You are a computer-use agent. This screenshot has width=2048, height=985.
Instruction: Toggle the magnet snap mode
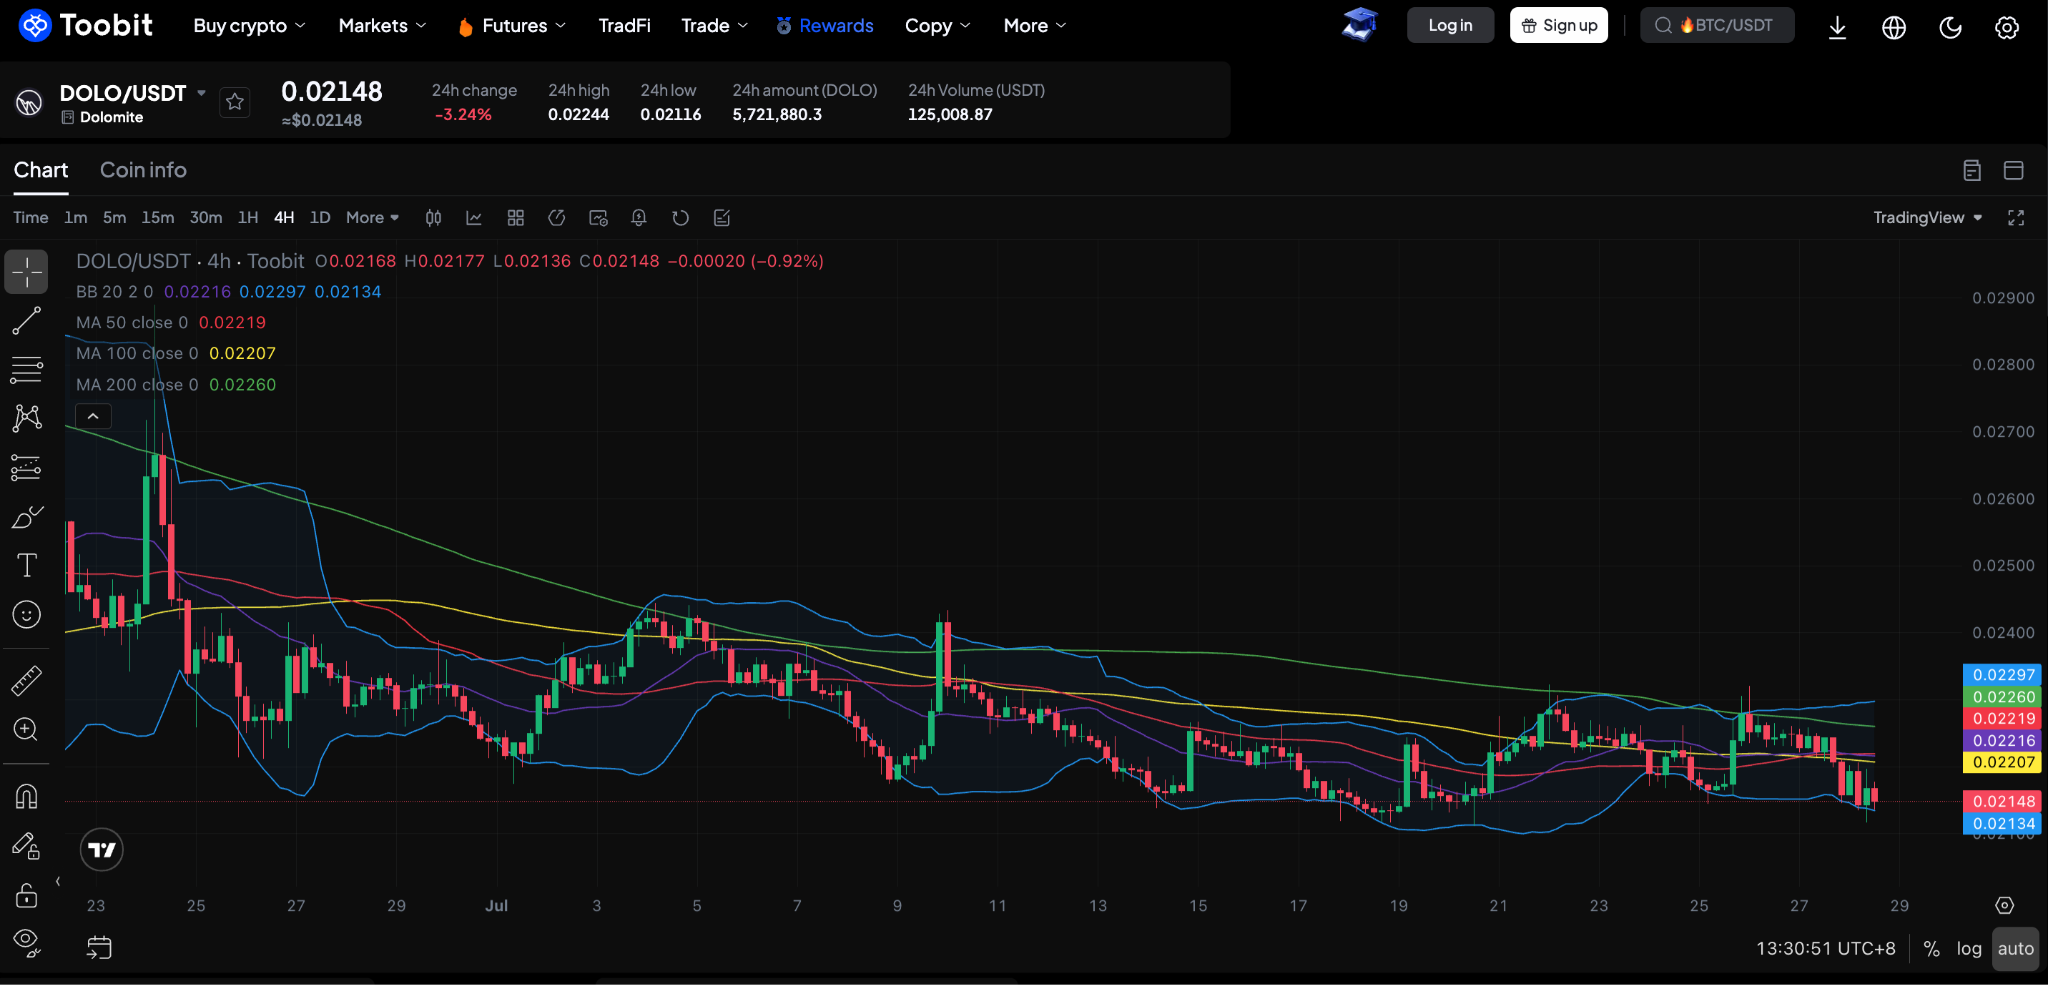[26, 797]
